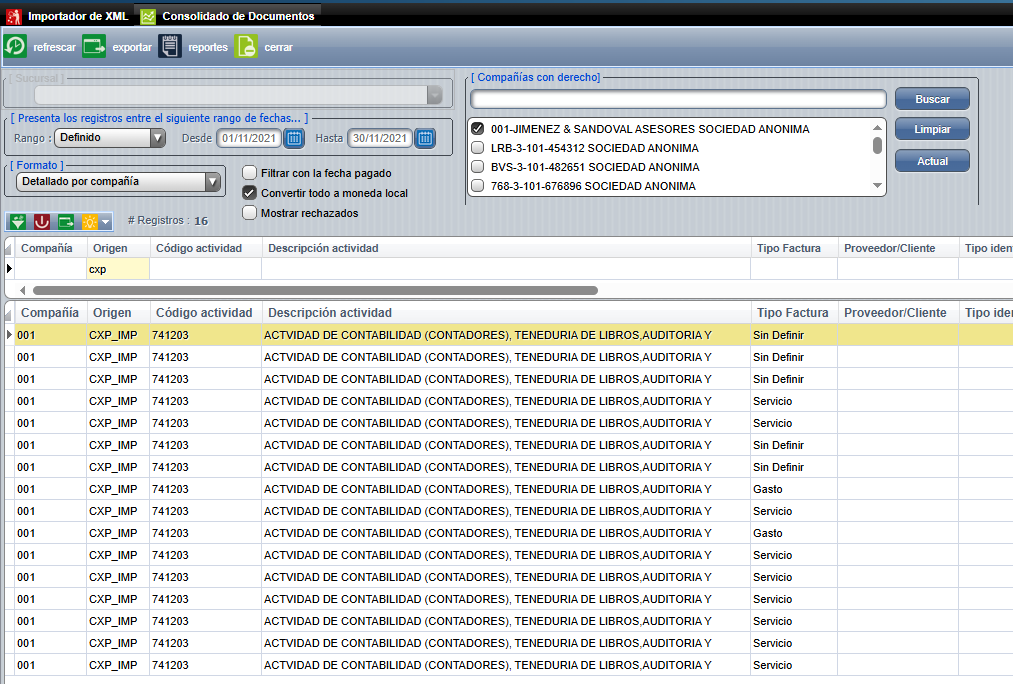Click the green exportar icon in top toolbar
Viewport: 1013px width, 684px height.
(x=94, y=47)
